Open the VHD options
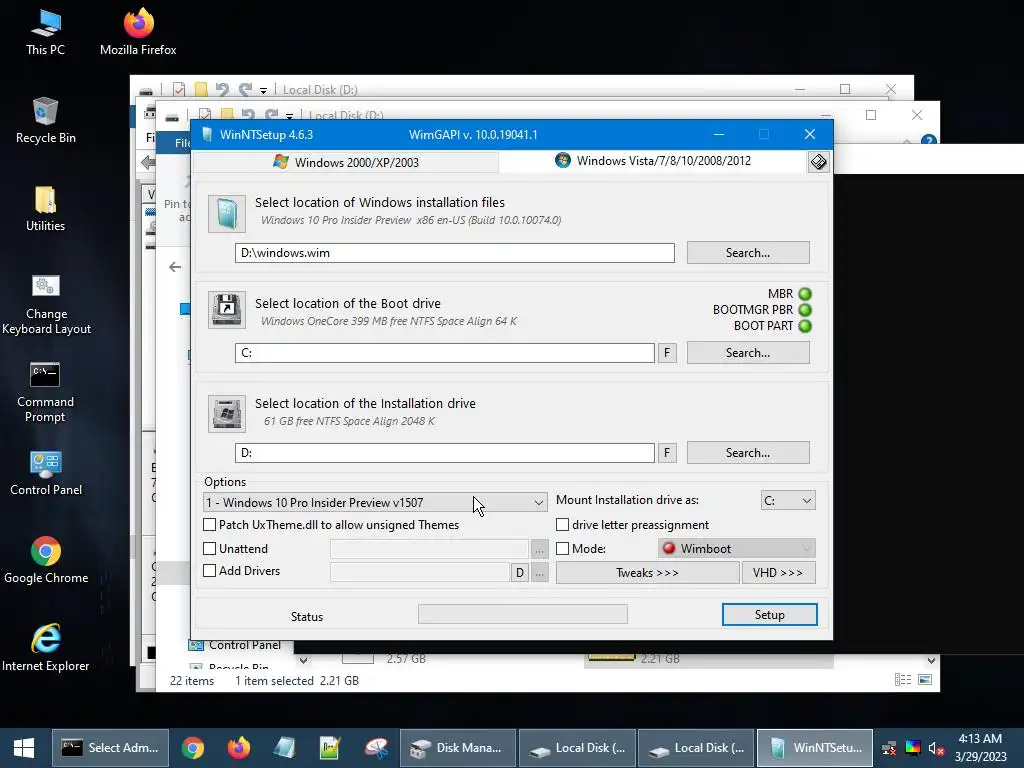 [778, 573]
